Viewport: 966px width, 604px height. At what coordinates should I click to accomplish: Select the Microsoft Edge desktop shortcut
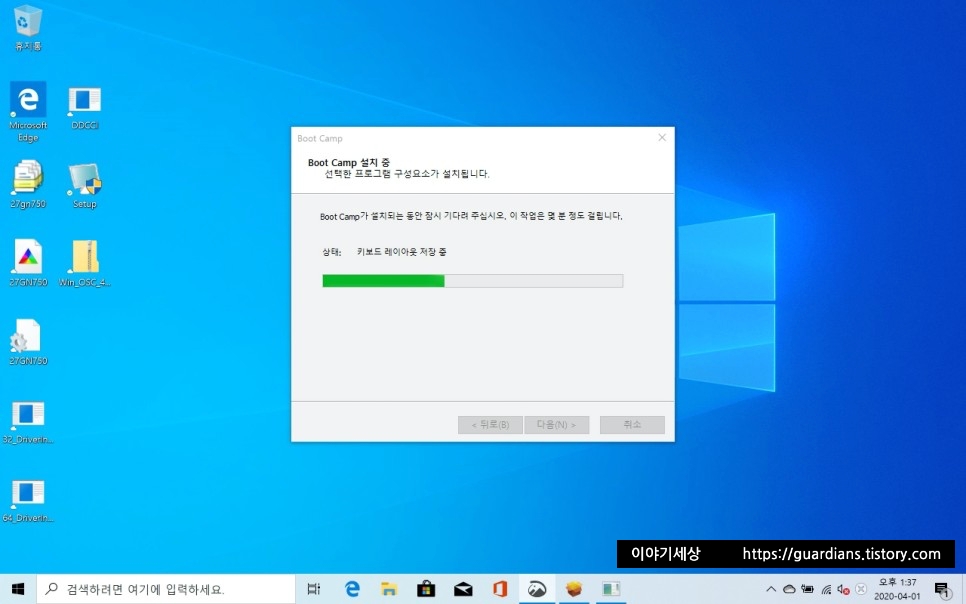(28, 111)
